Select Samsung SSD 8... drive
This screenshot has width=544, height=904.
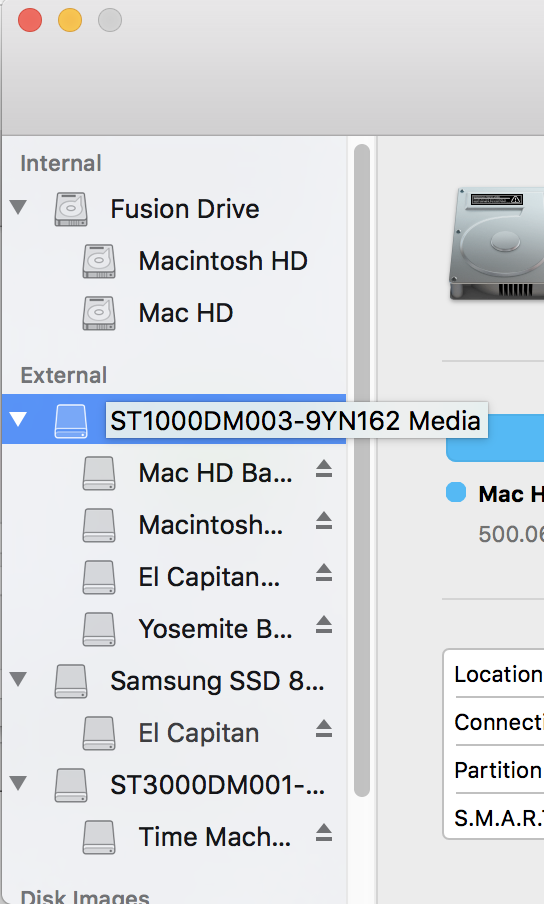[x=174, y=681]
